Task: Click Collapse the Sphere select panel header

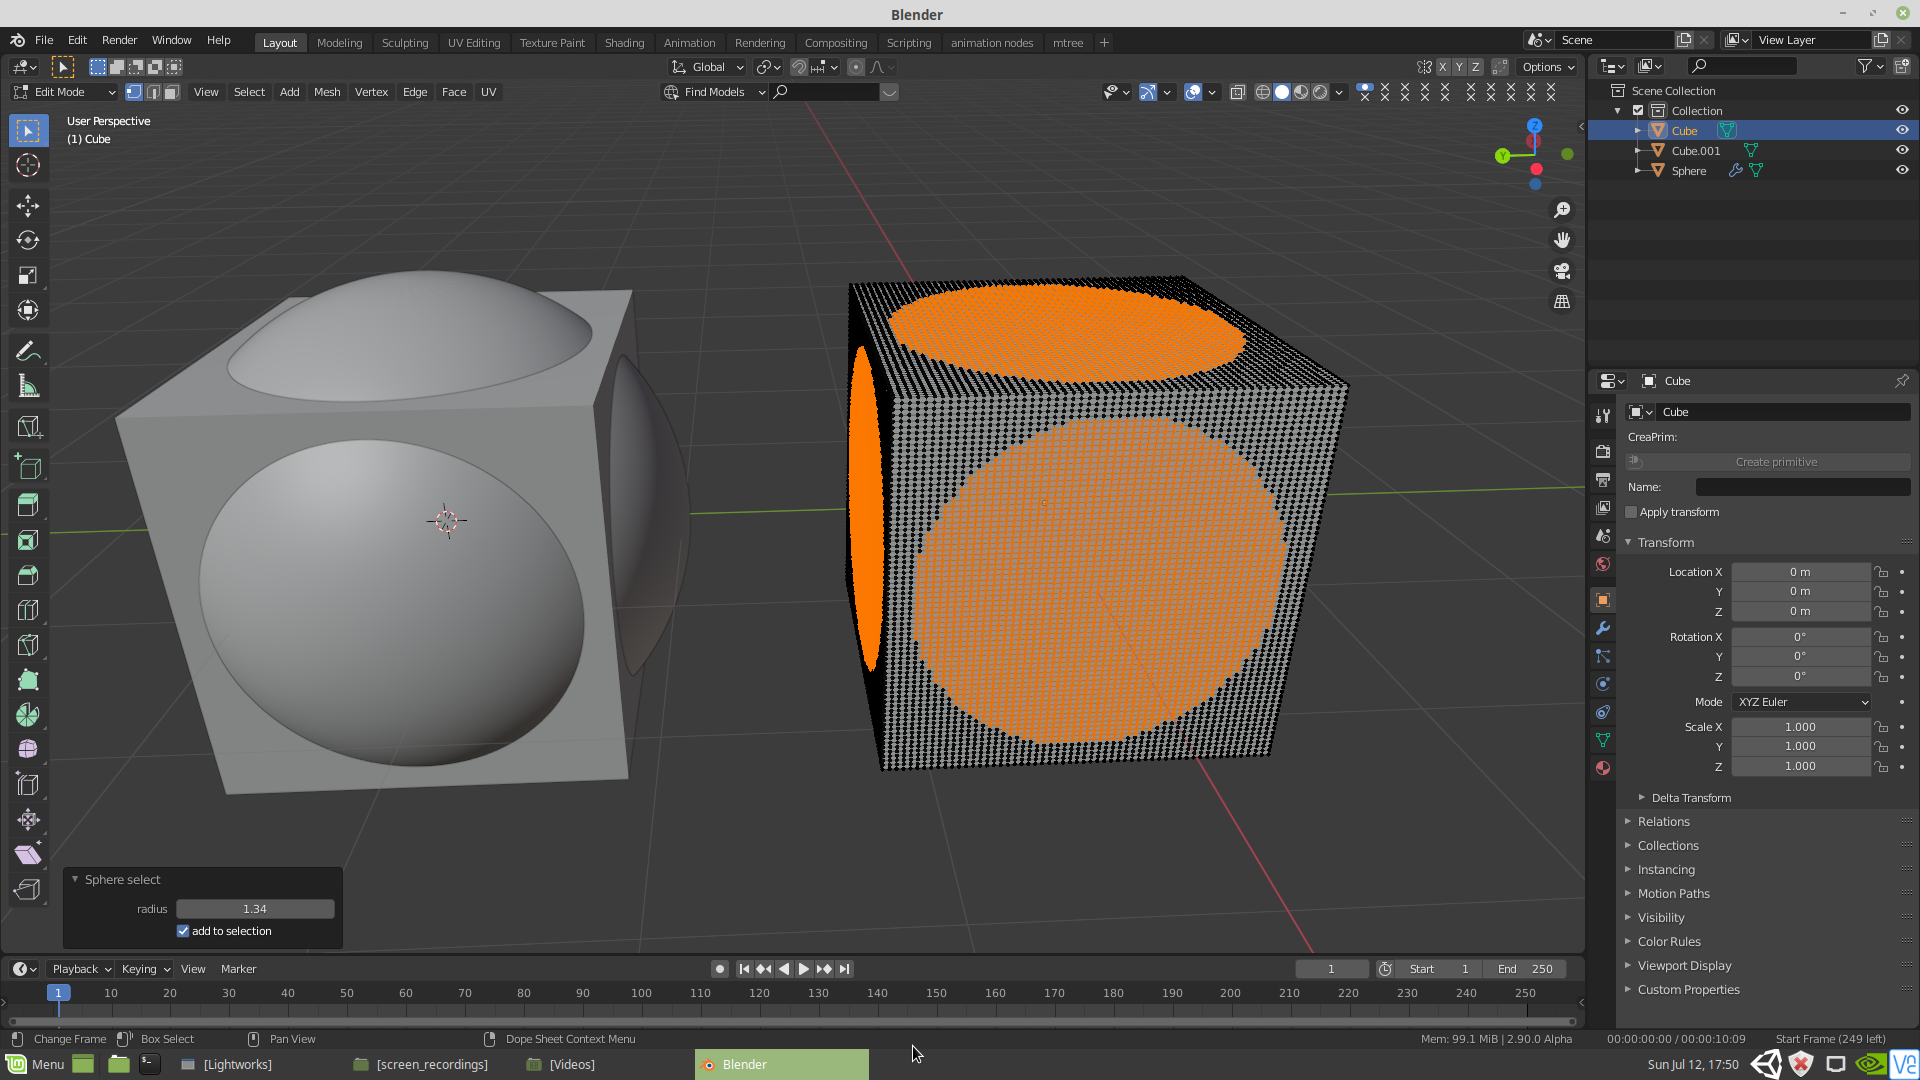Action: click(75, 879)
